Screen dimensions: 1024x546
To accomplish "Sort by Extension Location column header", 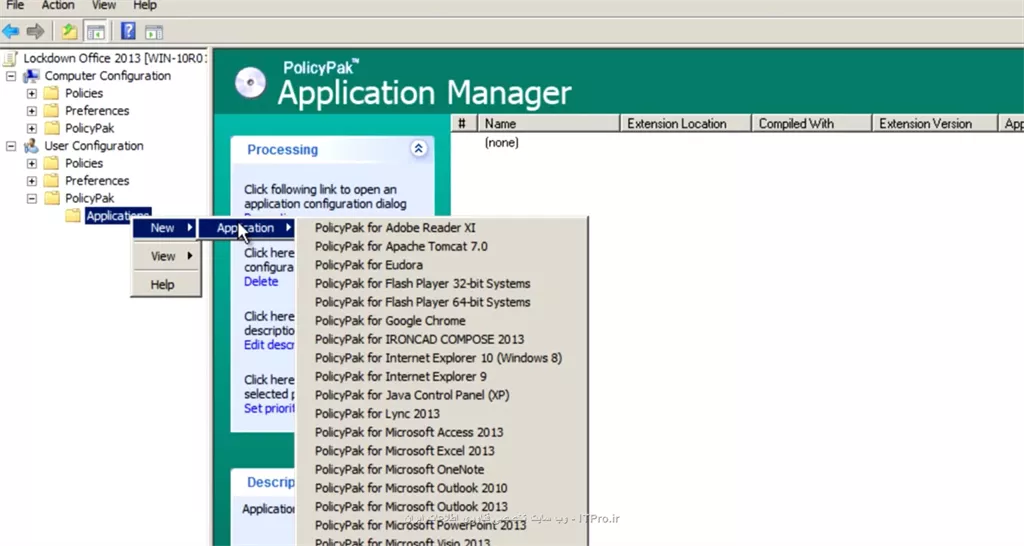I will [x=686, y=123].
